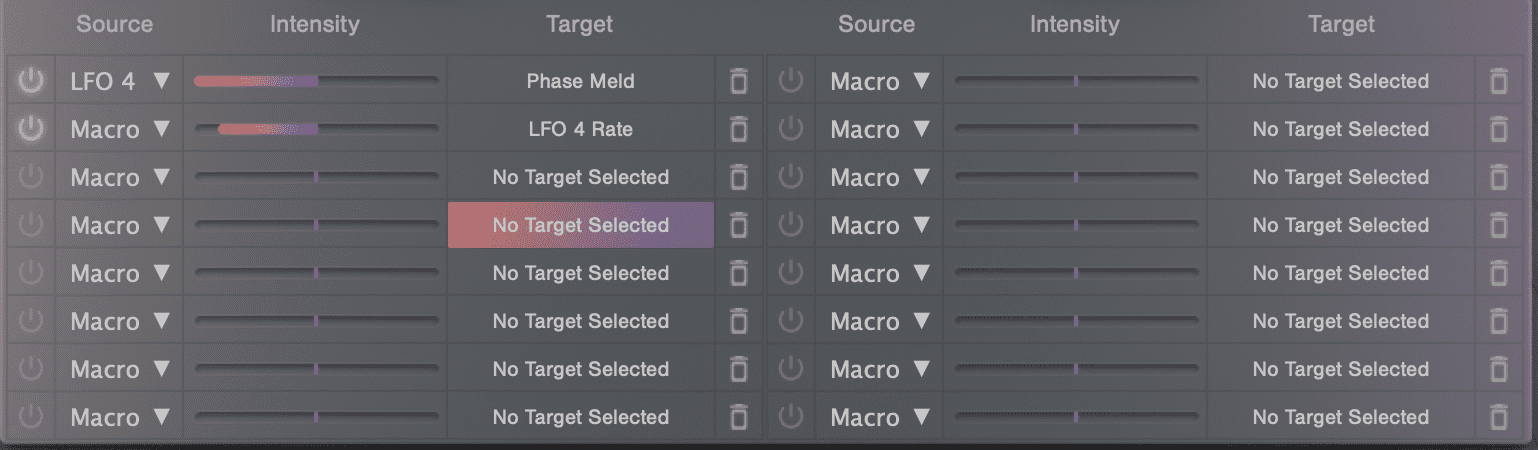
Task: Click the highlighted No Target Selected field
Action: click(x=581, y=225)
